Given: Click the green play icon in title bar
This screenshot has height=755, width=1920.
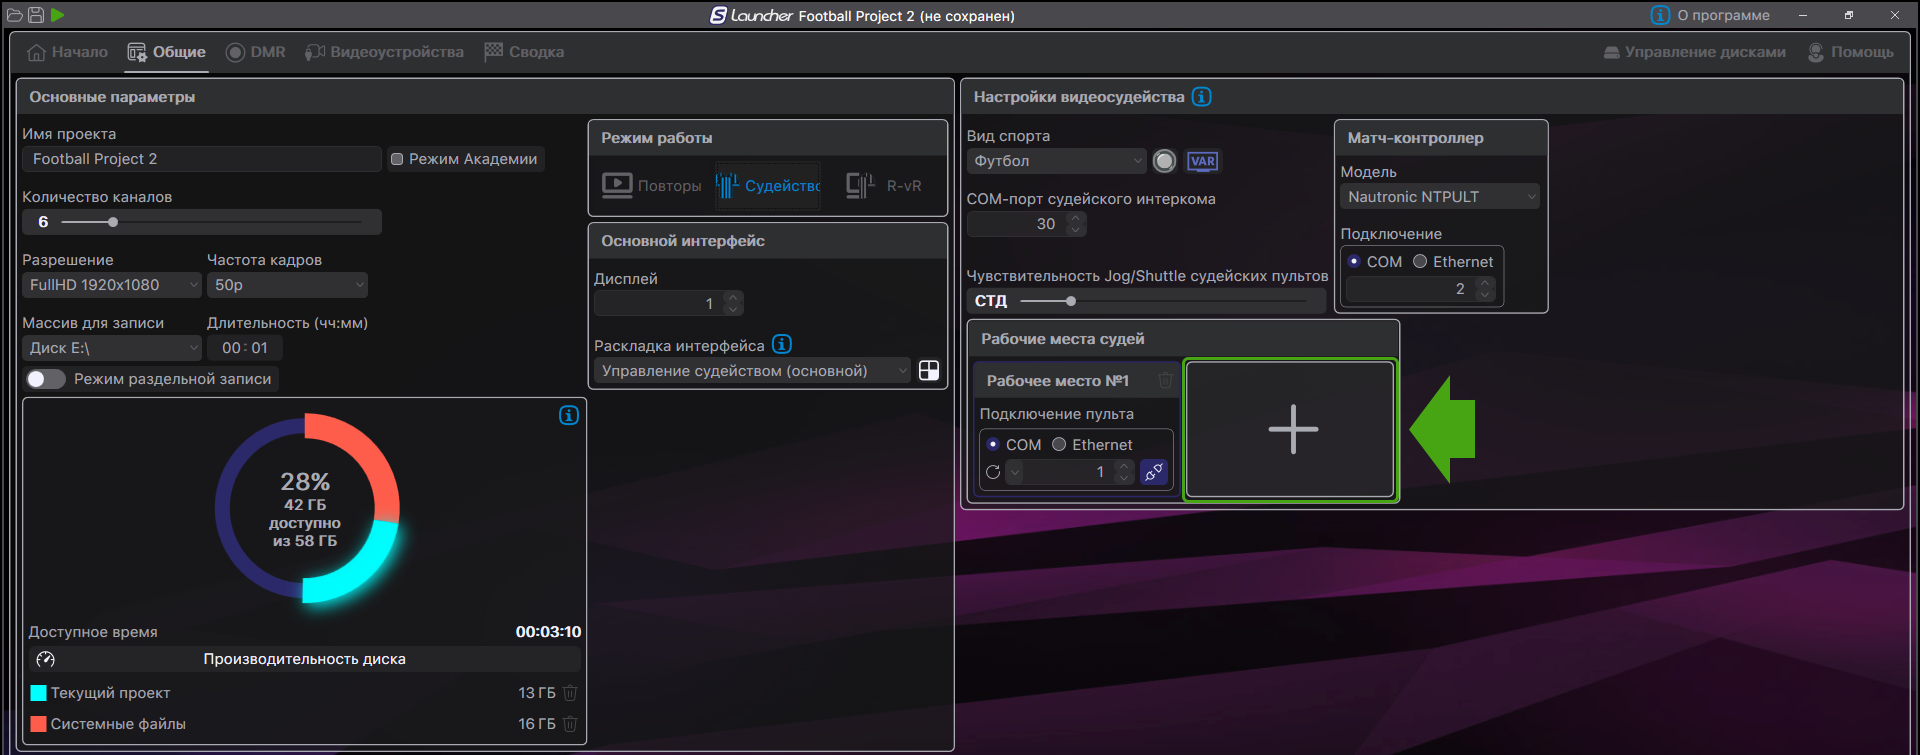Looking at the screenshot, I should pyautogui.click(x=58, y=15).
